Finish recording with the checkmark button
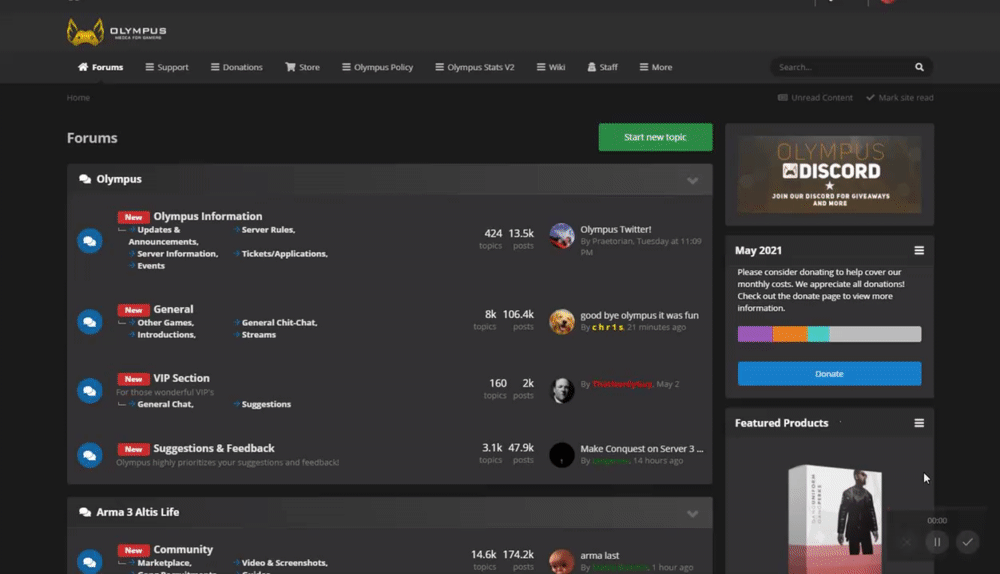This screenshot has width=1000, height=574. coord(967,542)
